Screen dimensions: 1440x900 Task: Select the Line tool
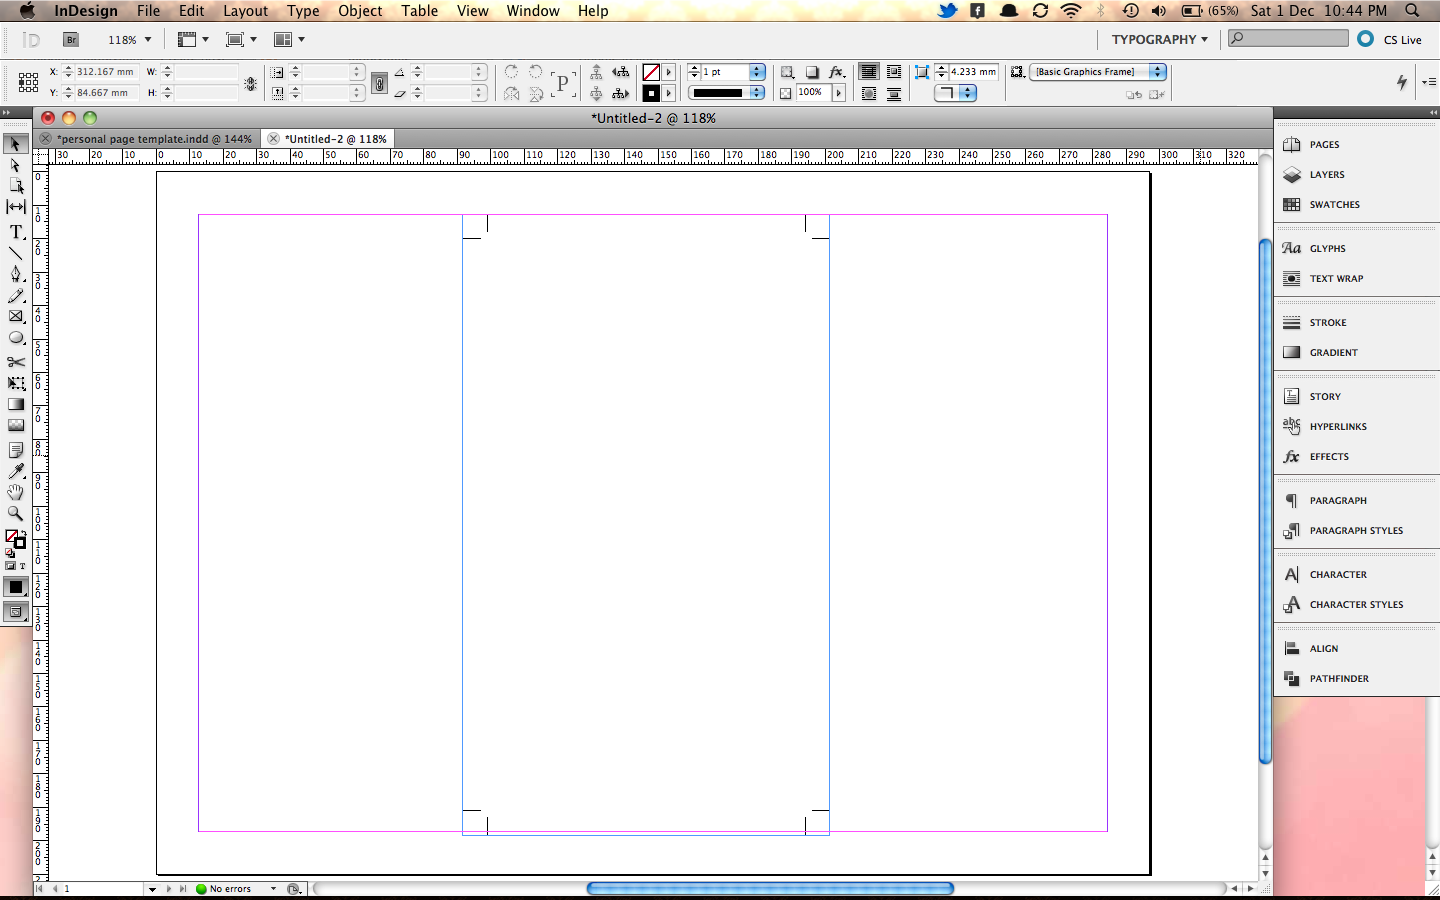pos(16,252)
